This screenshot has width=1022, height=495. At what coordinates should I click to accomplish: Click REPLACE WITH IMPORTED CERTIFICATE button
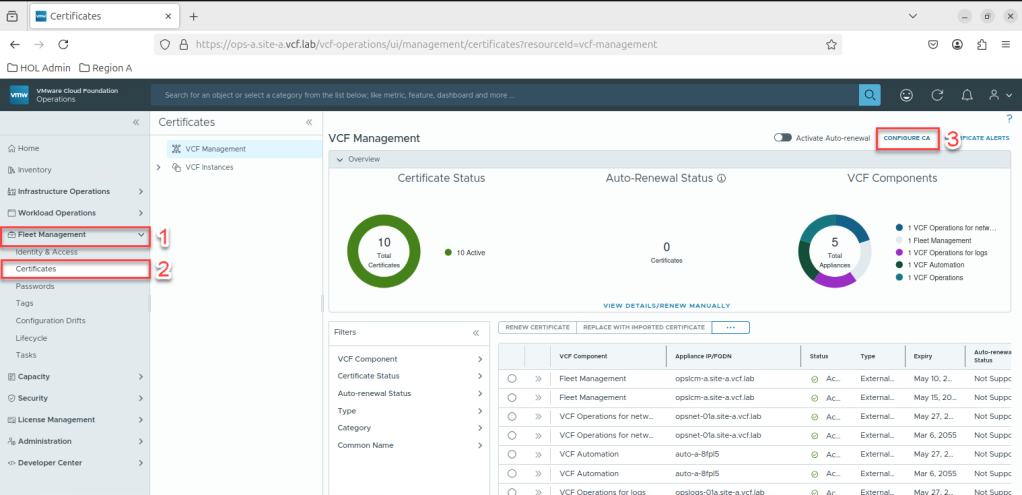pos(644,327)
